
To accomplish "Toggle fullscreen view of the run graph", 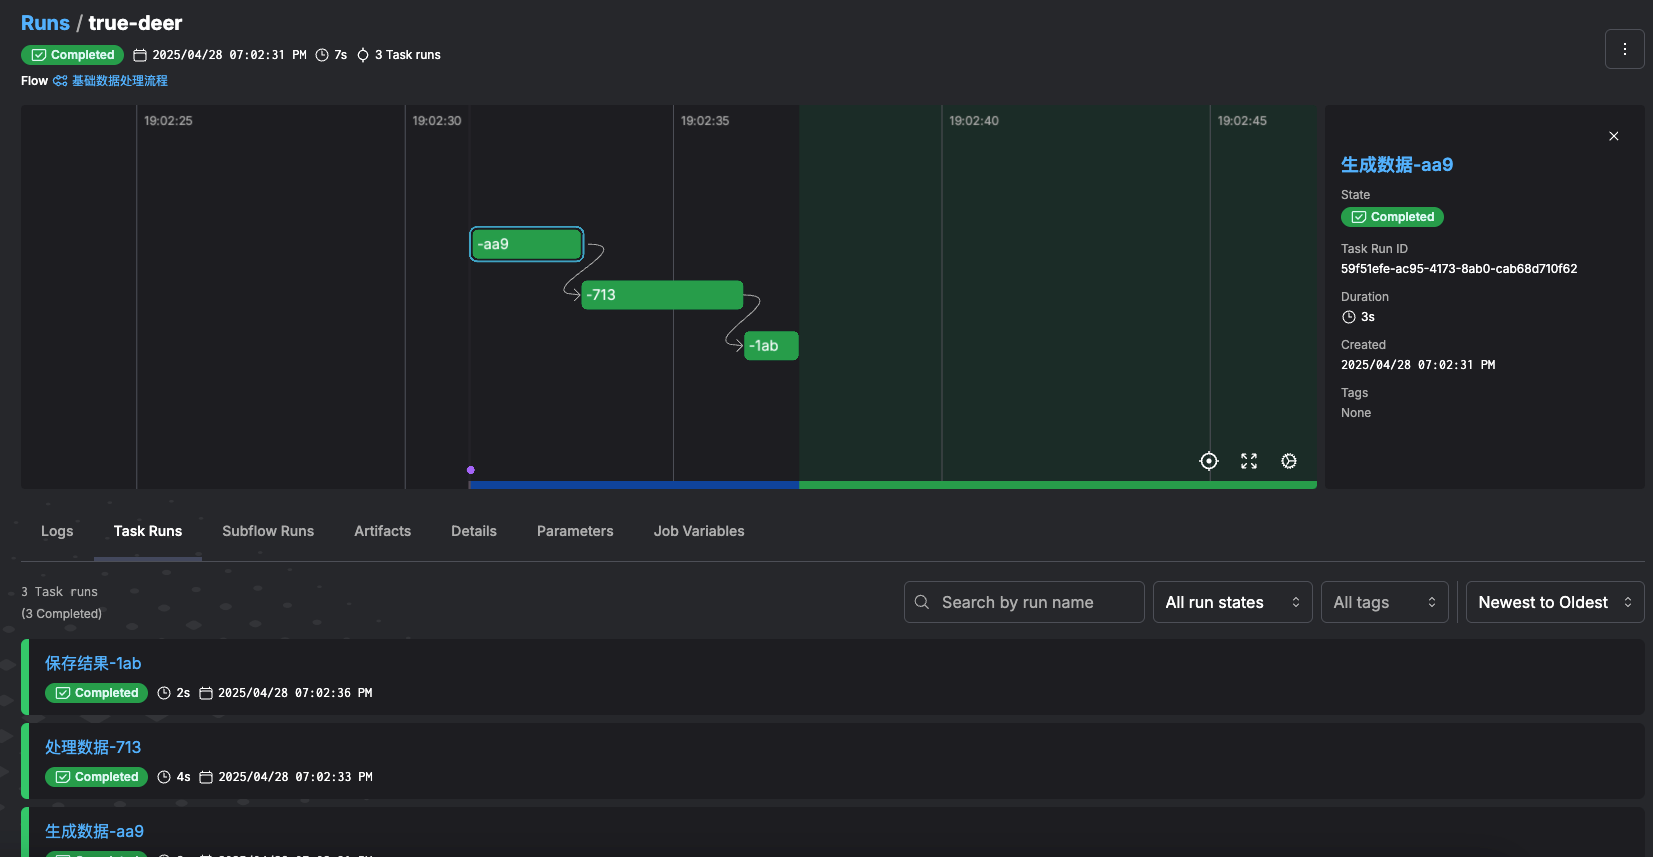I will pyautogui.click(x=1249, y=461).
